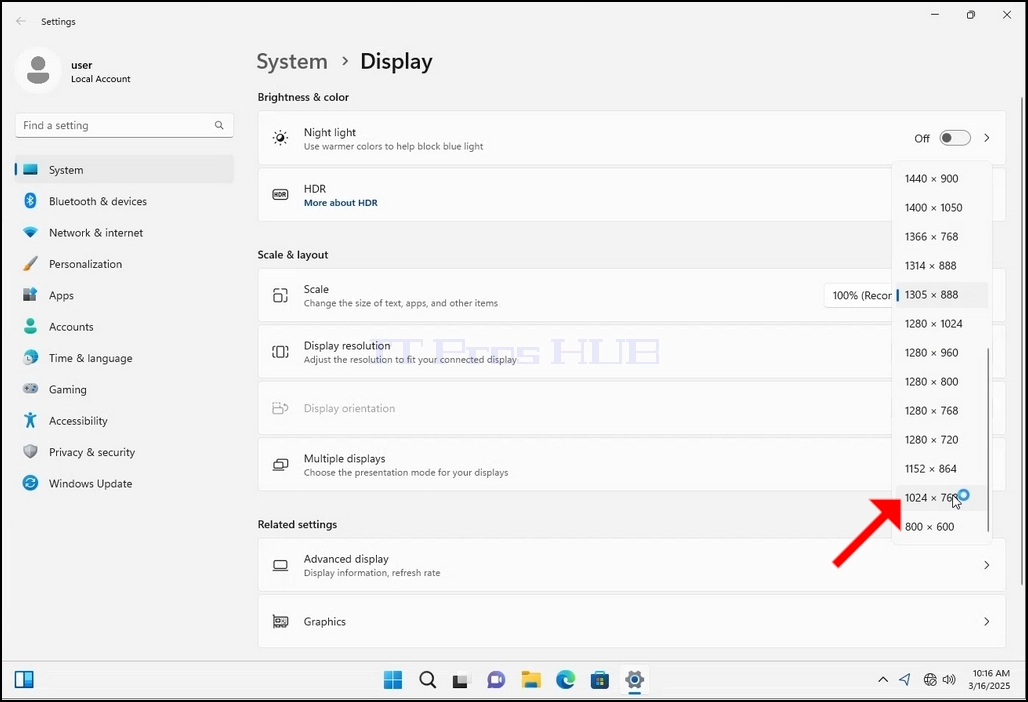Open taskbar Search
1028x702 pixels.
[427, 680]
